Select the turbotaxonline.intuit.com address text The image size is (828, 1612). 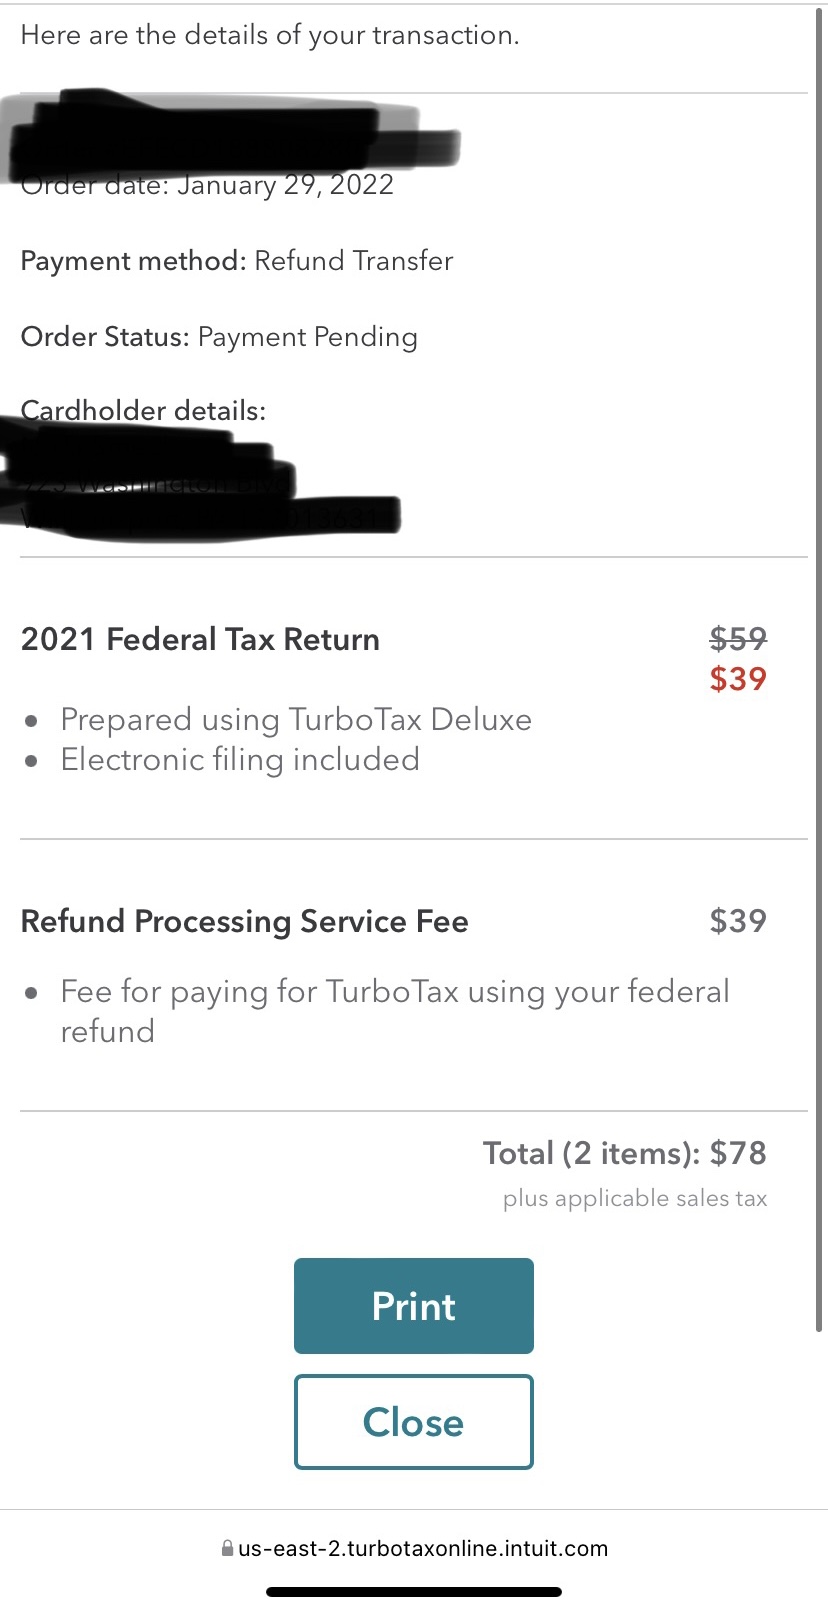point(422,1548)
